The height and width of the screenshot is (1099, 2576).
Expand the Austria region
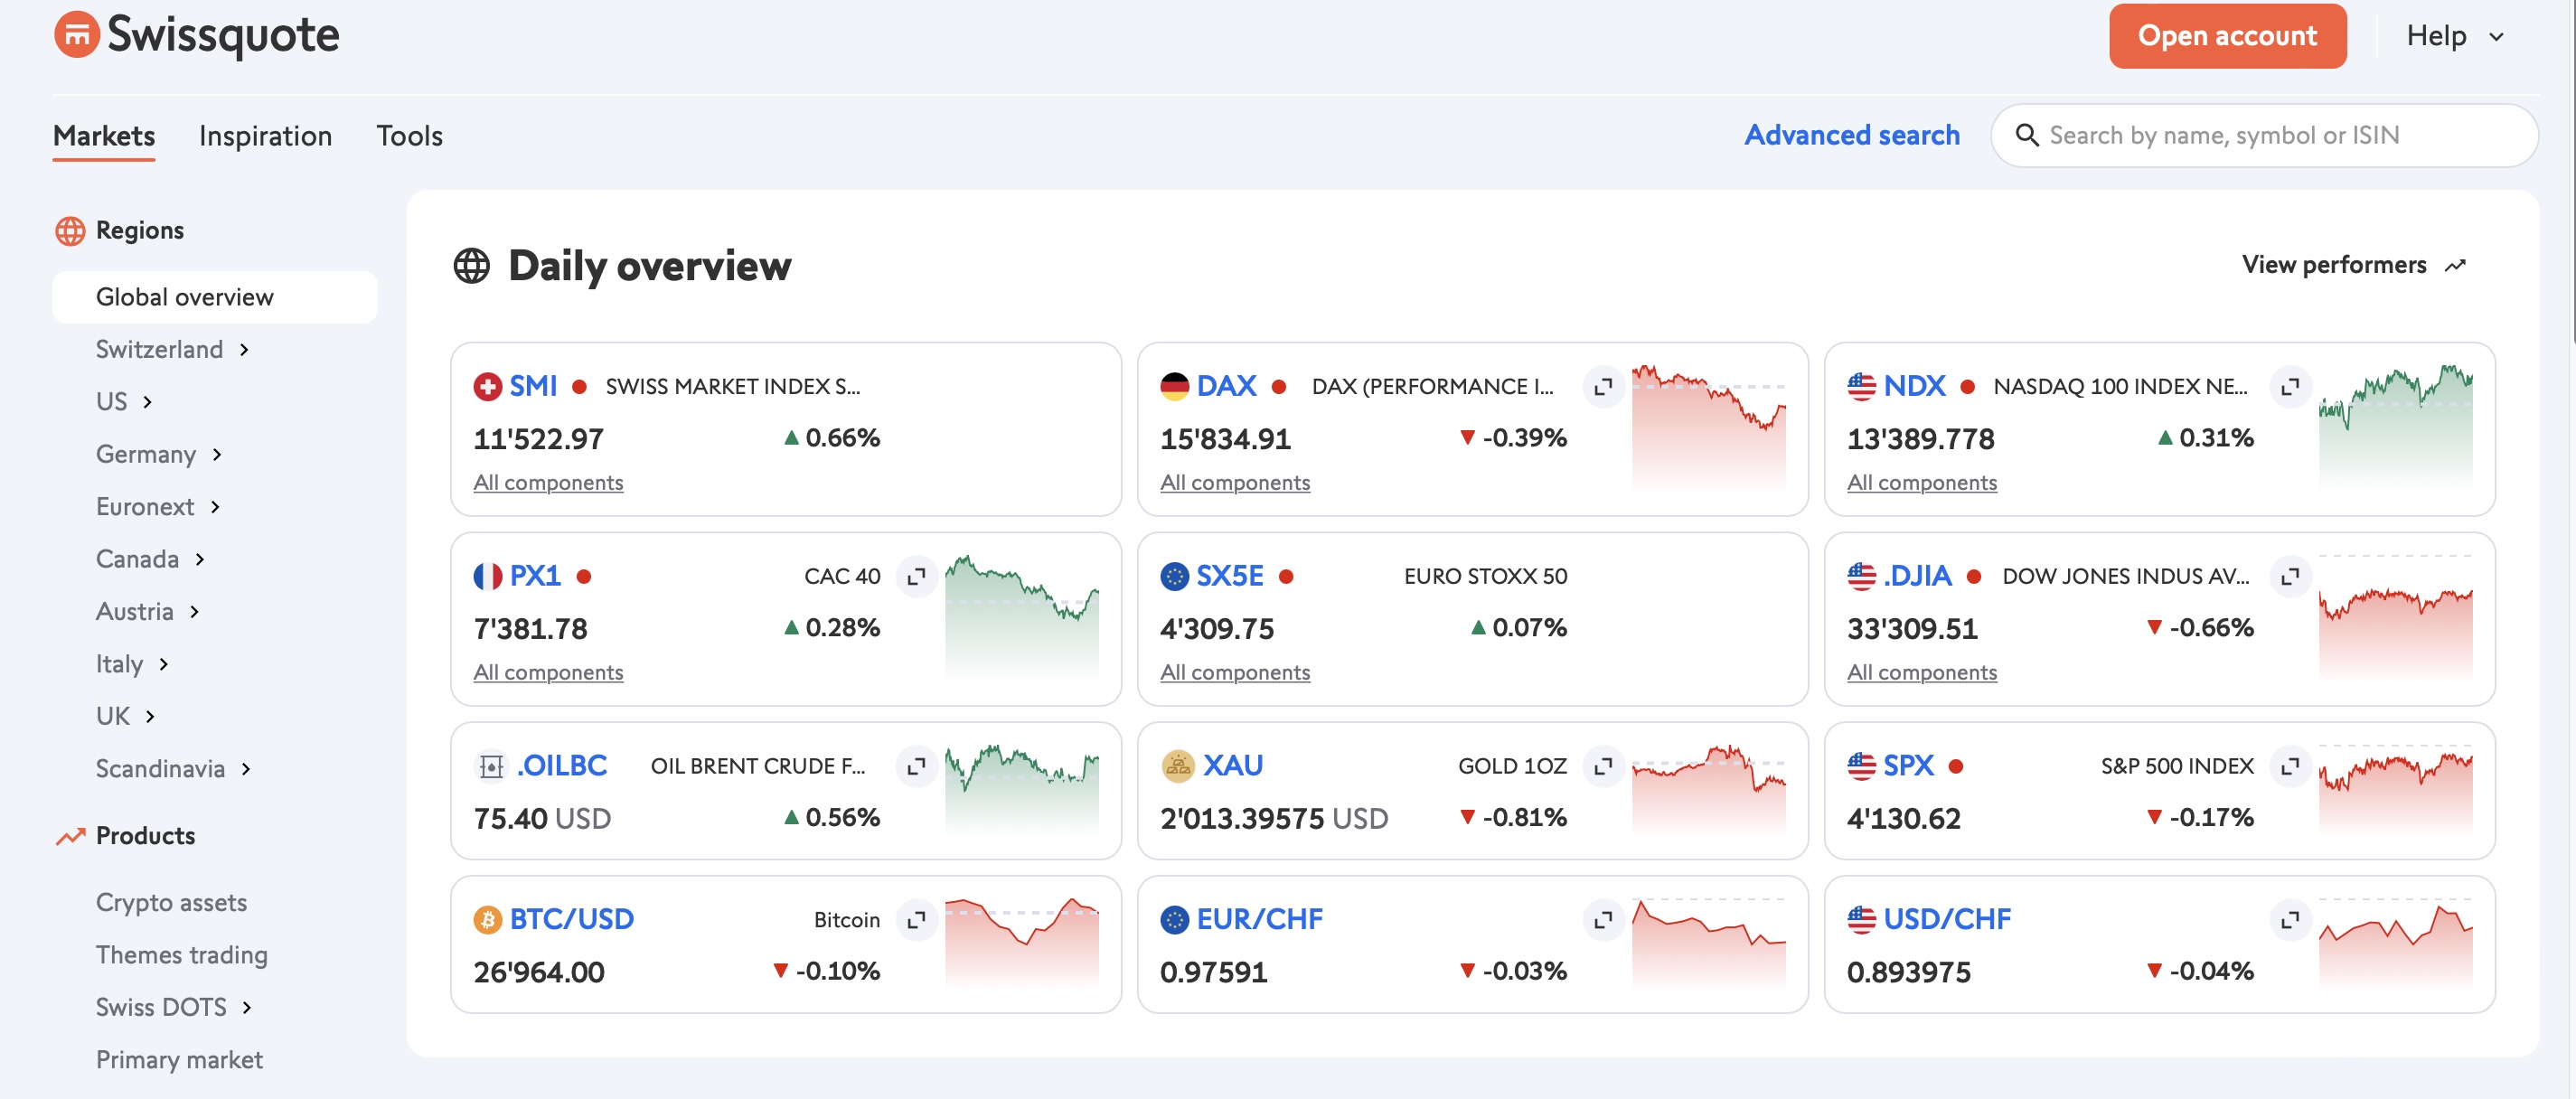coord(195,612)
